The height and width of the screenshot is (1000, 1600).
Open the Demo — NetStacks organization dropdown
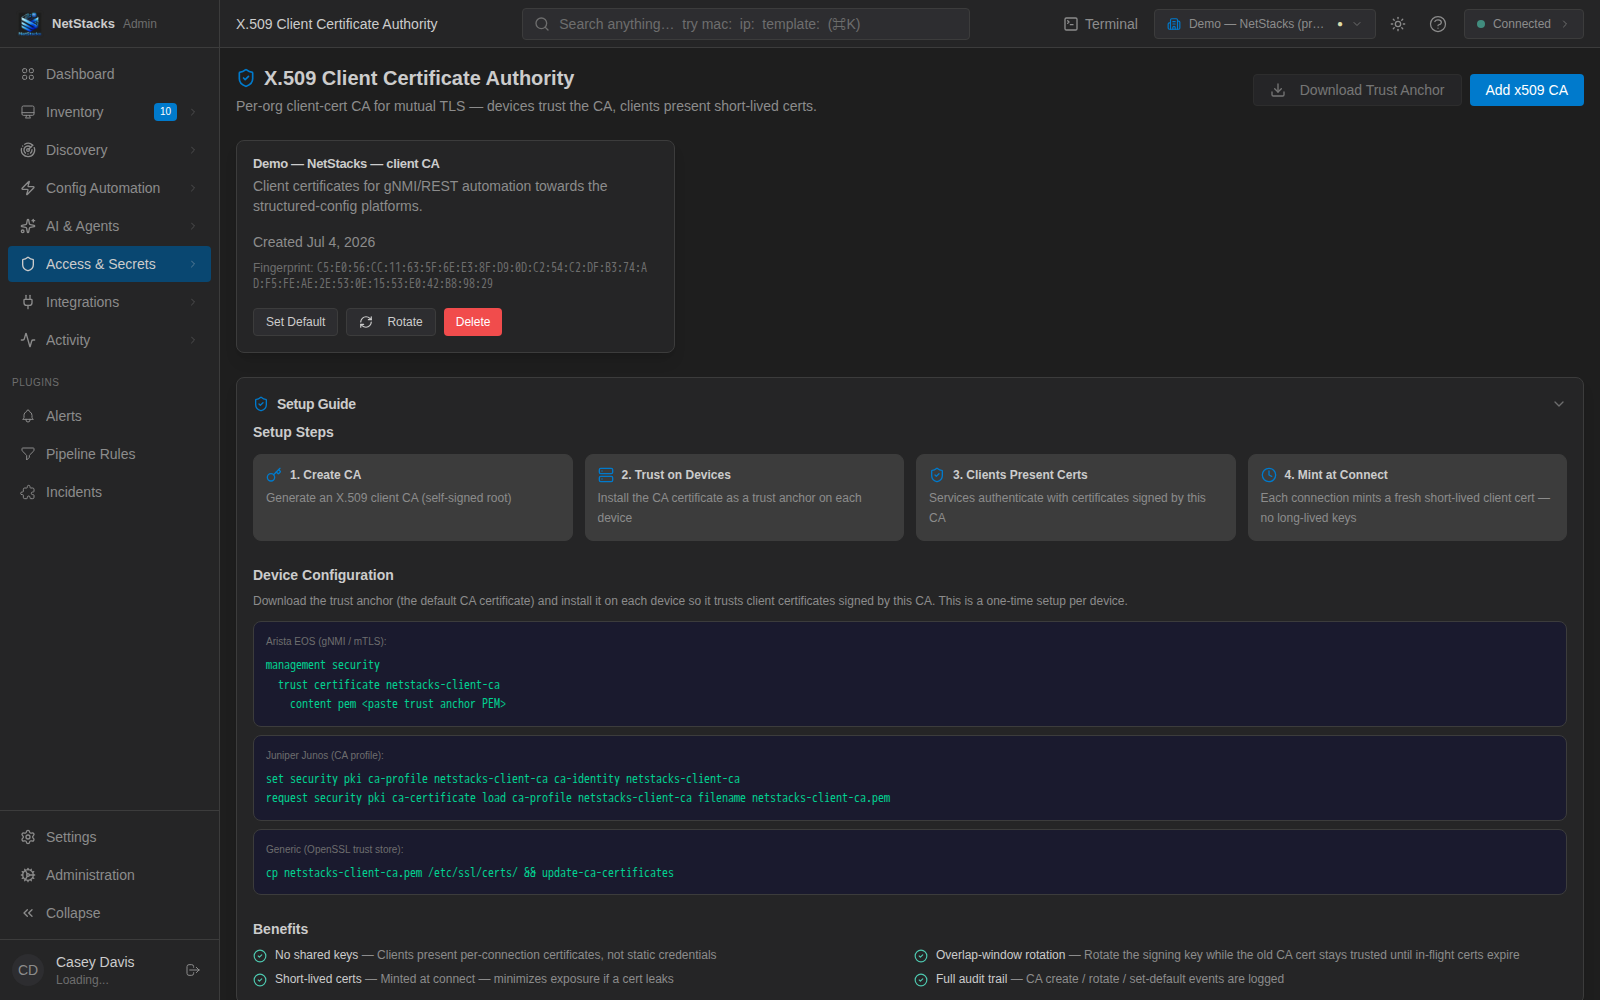(1264, 24)
